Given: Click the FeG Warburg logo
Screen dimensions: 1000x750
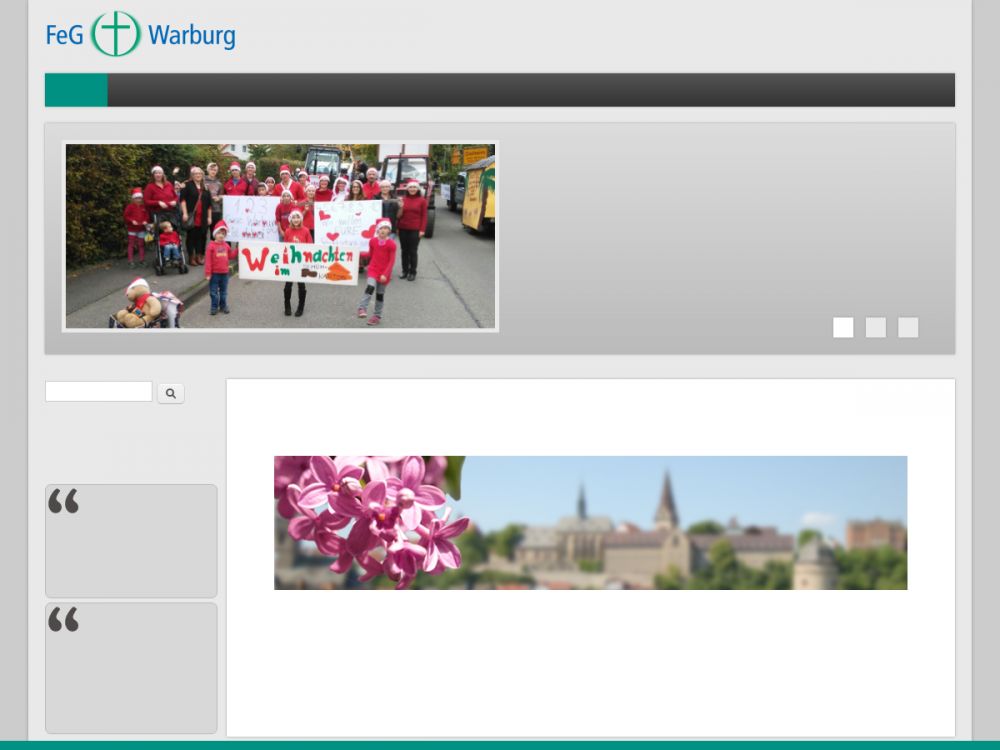Looking at the screenshot, I should (x=140, y=35).
